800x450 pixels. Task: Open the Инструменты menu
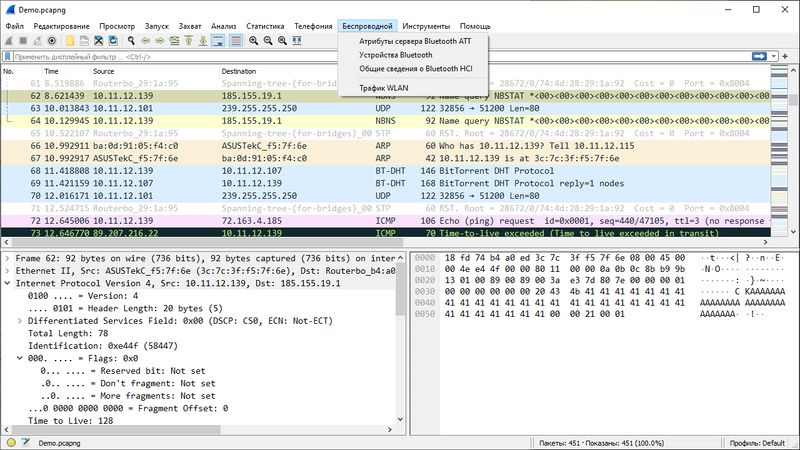[426, 26]
